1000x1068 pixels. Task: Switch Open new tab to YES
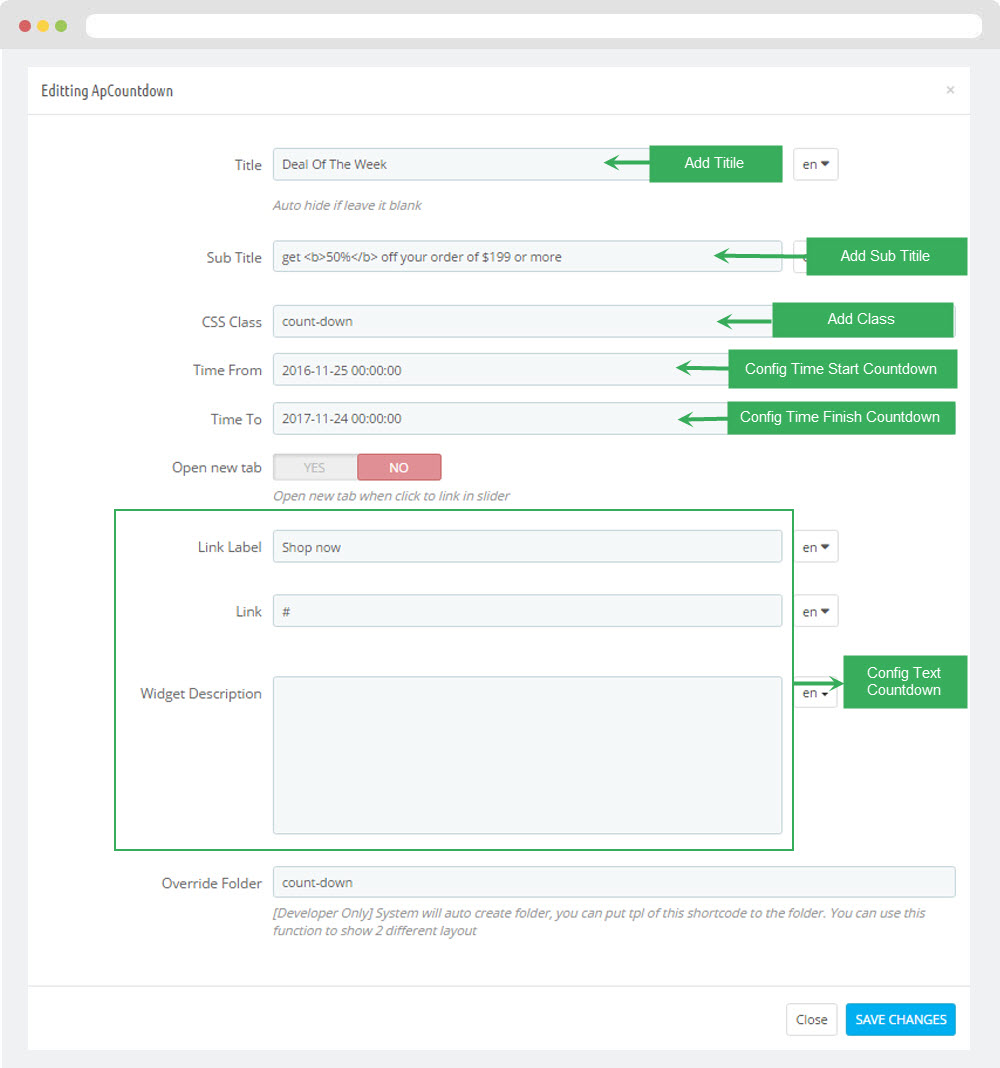[315, 467]
